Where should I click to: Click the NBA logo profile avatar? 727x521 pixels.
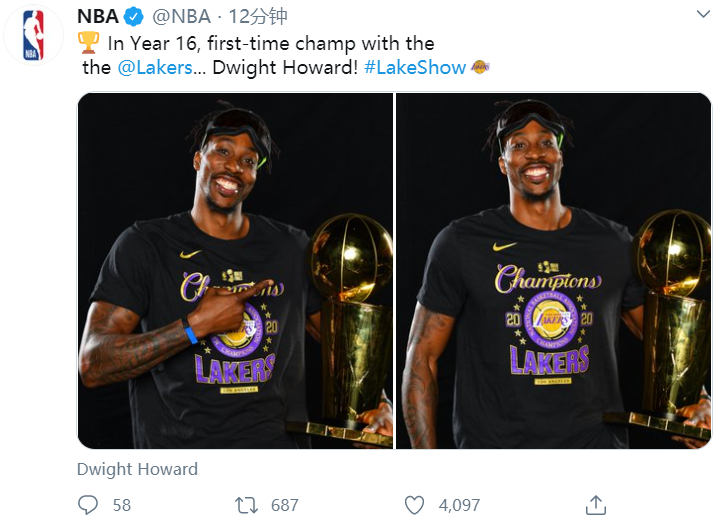pos(33,36)
